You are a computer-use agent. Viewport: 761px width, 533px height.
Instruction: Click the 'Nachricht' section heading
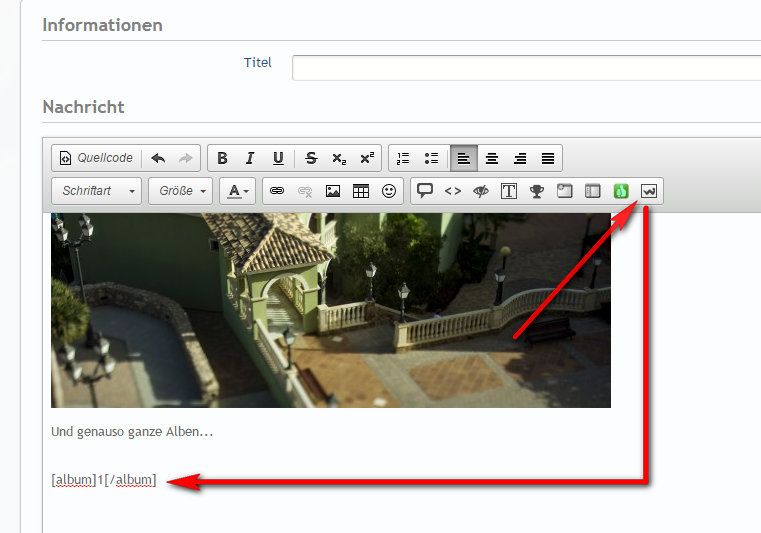click(x=83, y=107)
